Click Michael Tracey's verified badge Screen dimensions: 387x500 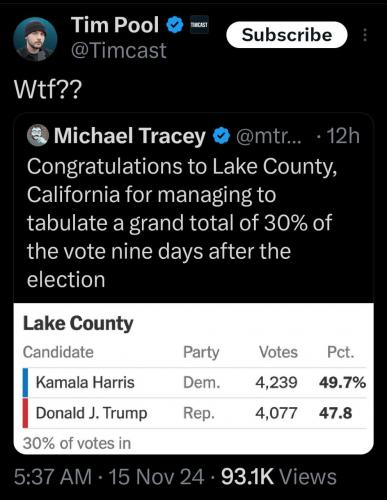tap(222, 136)
